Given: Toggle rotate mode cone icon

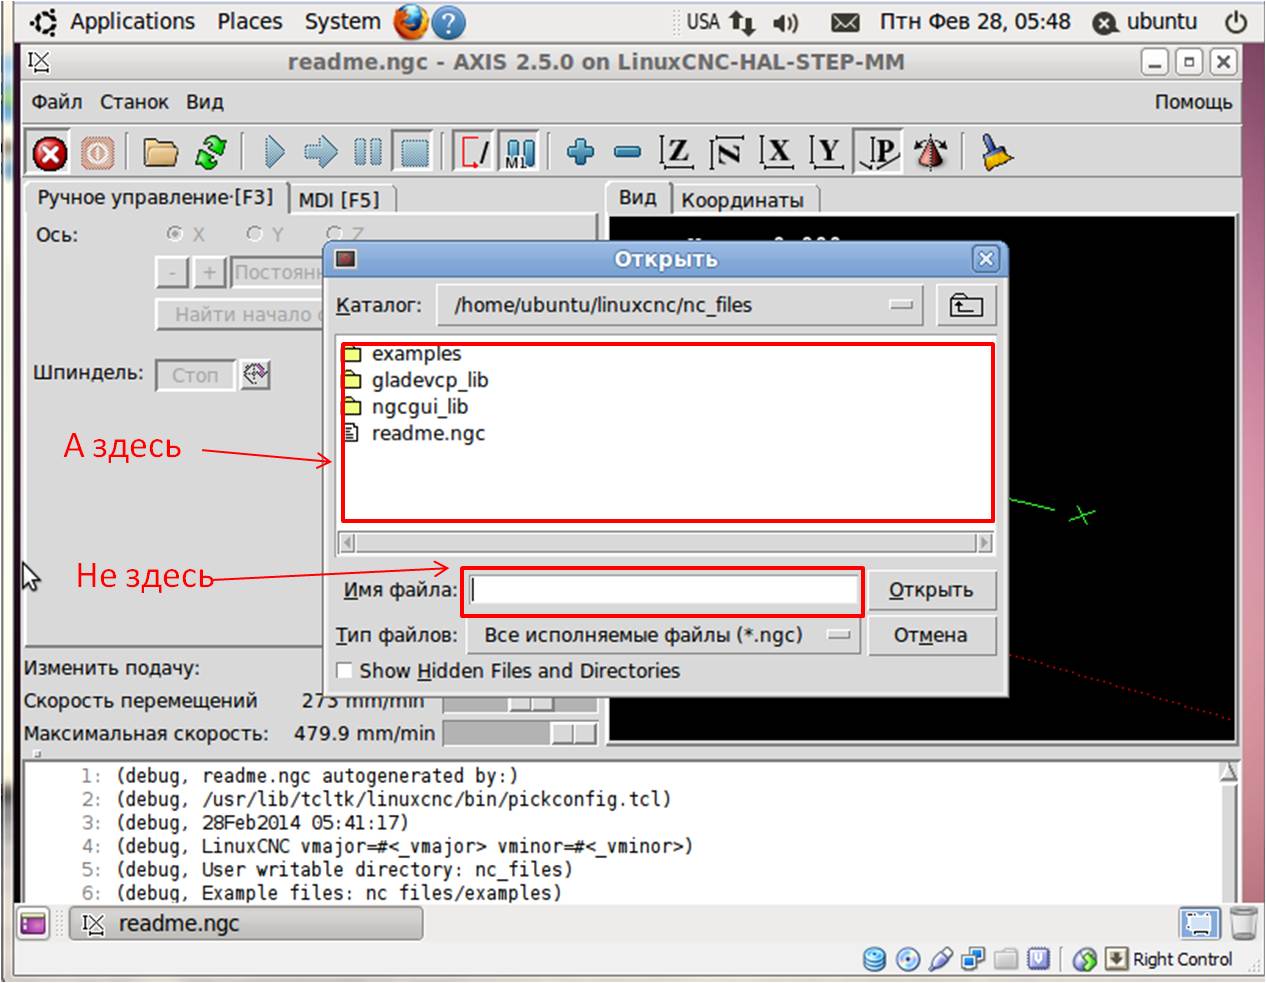Looking at the screenshot, I should point(931,153).
